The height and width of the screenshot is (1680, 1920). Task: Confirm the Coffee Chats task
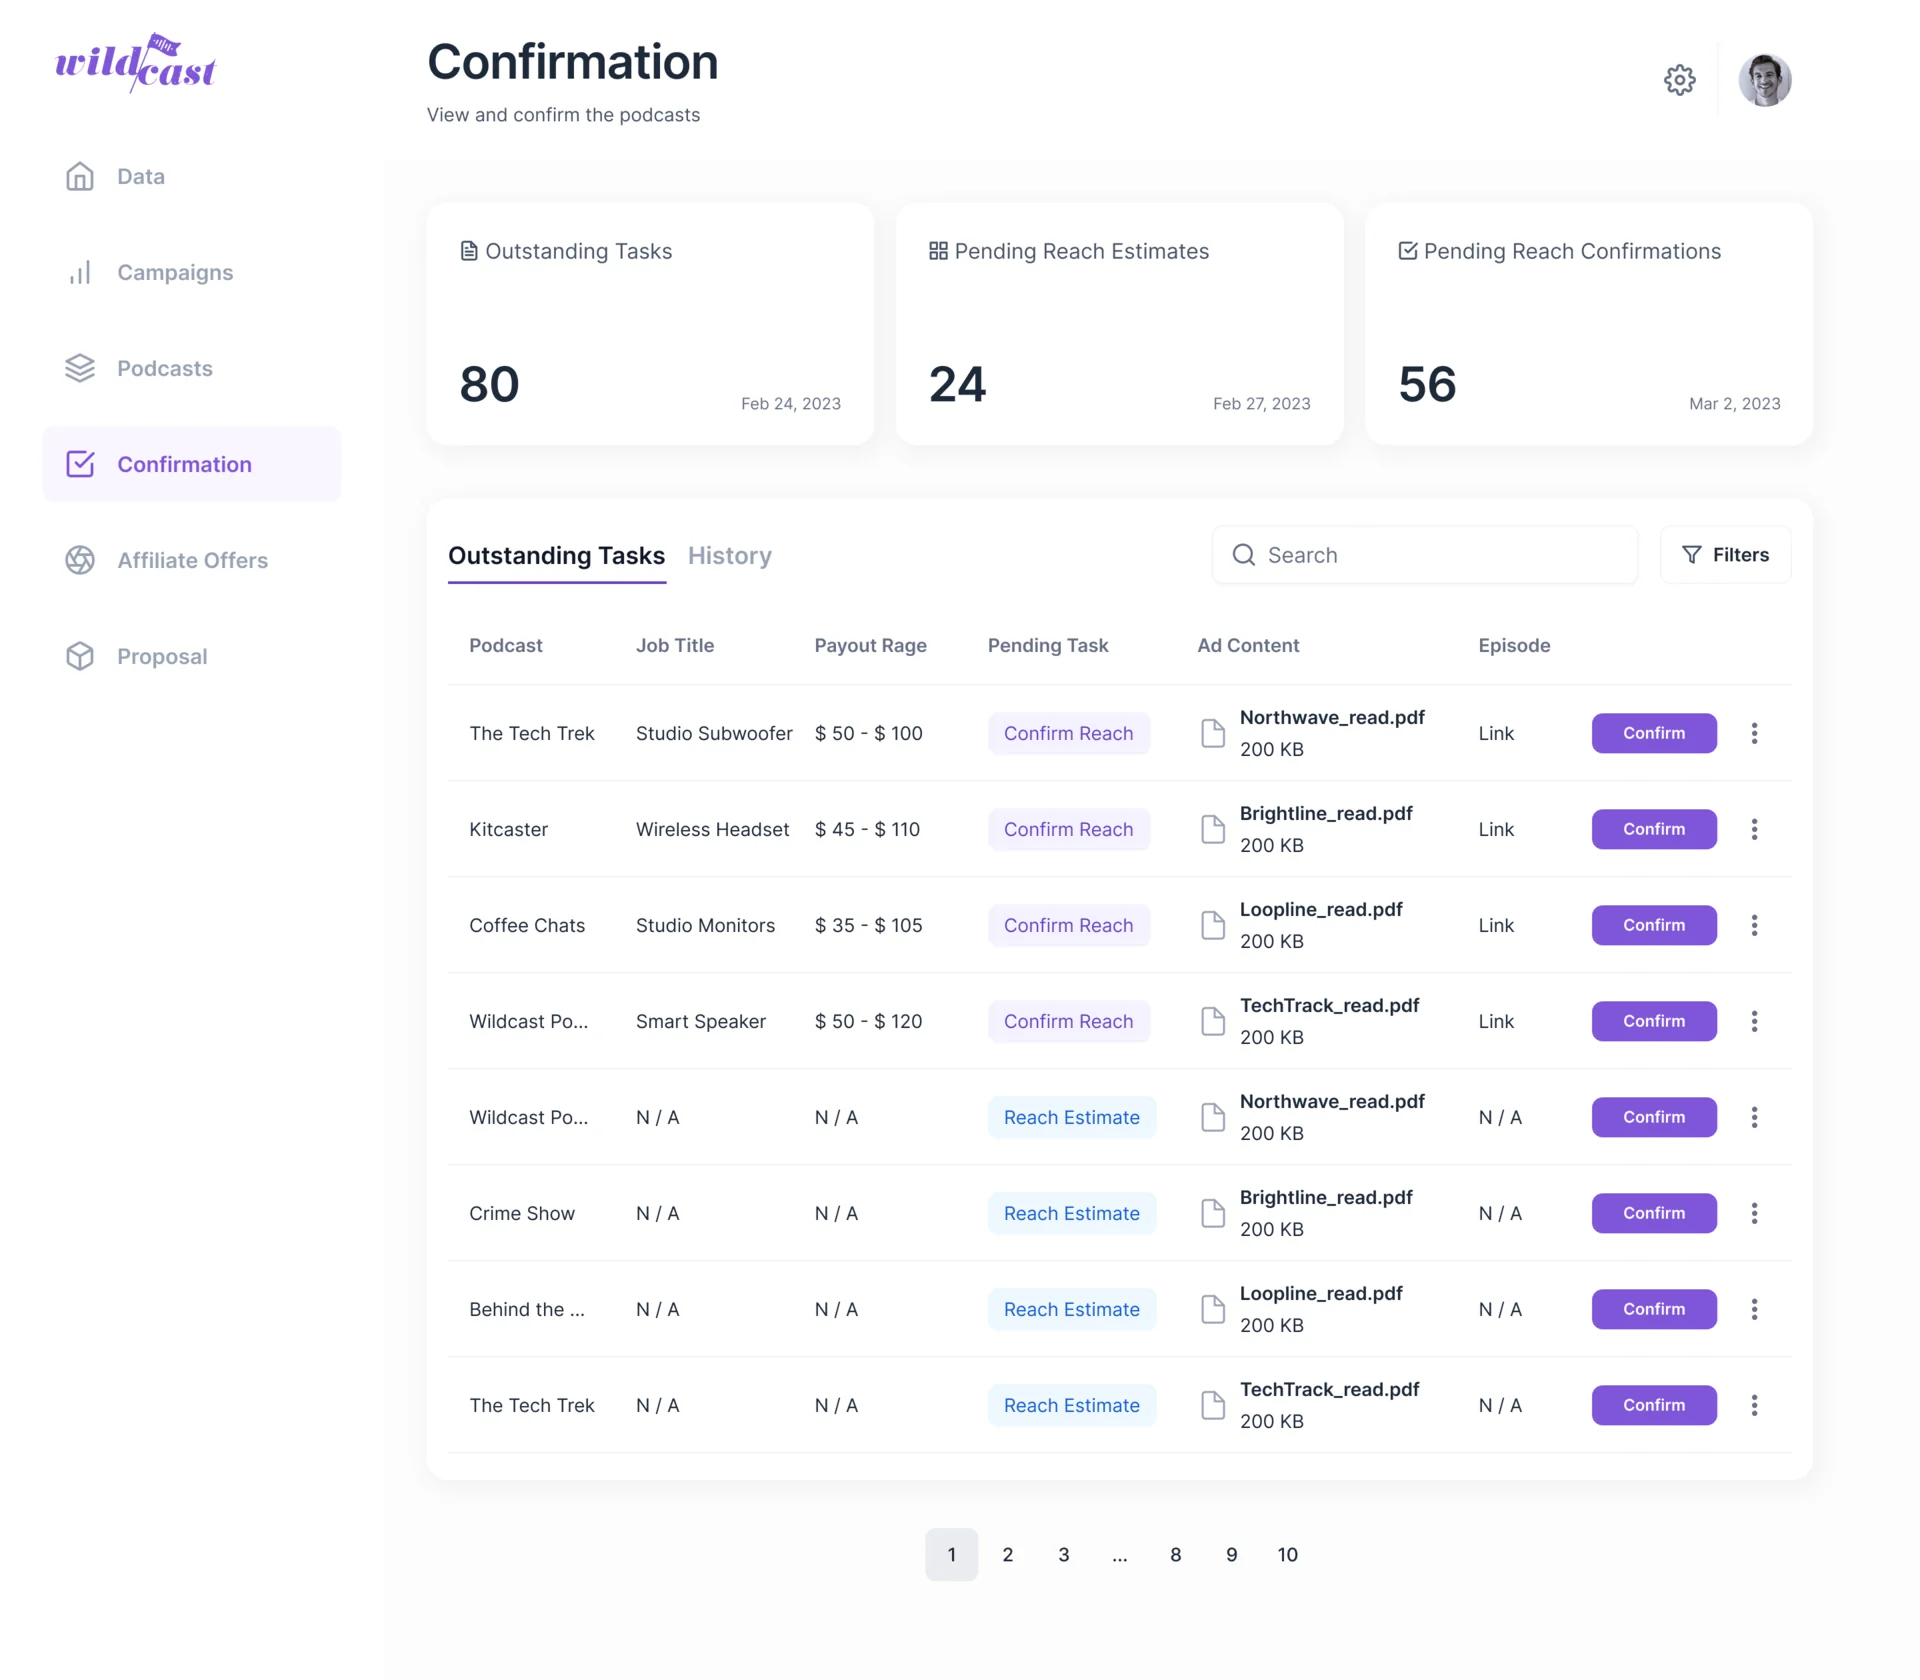1654,925
